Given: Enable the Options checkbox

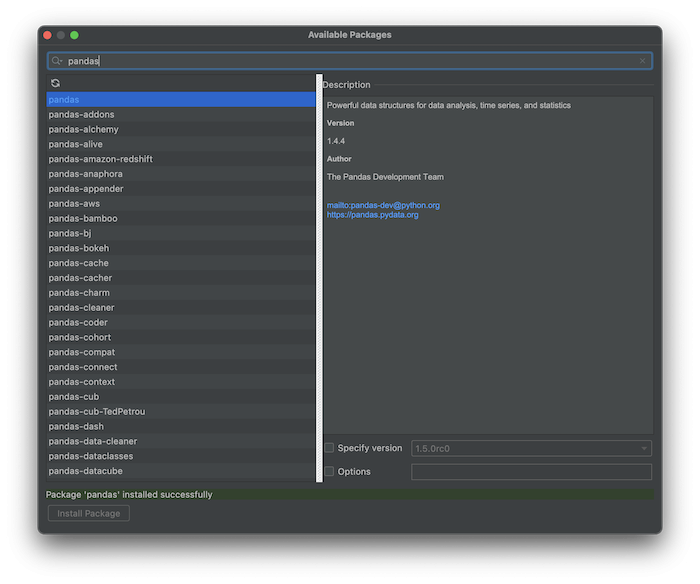Looking at the screenshot, I should (x=329, y=471).
